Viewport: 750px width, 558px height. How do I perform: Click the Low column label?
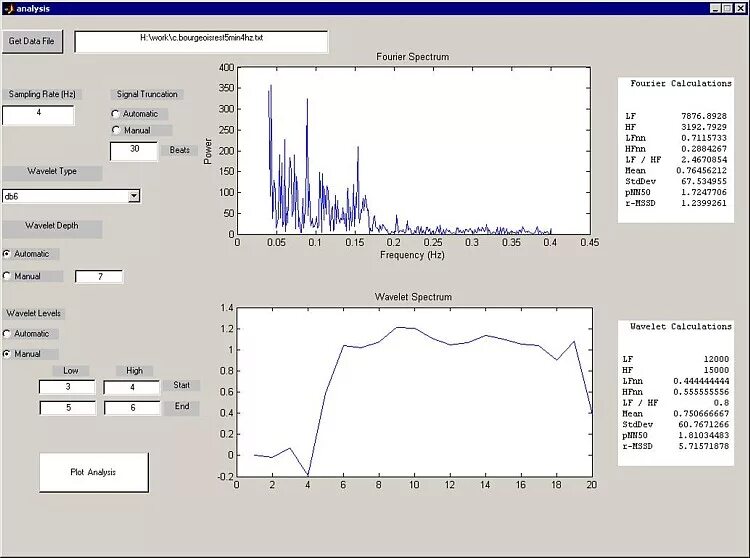(71, 371)
